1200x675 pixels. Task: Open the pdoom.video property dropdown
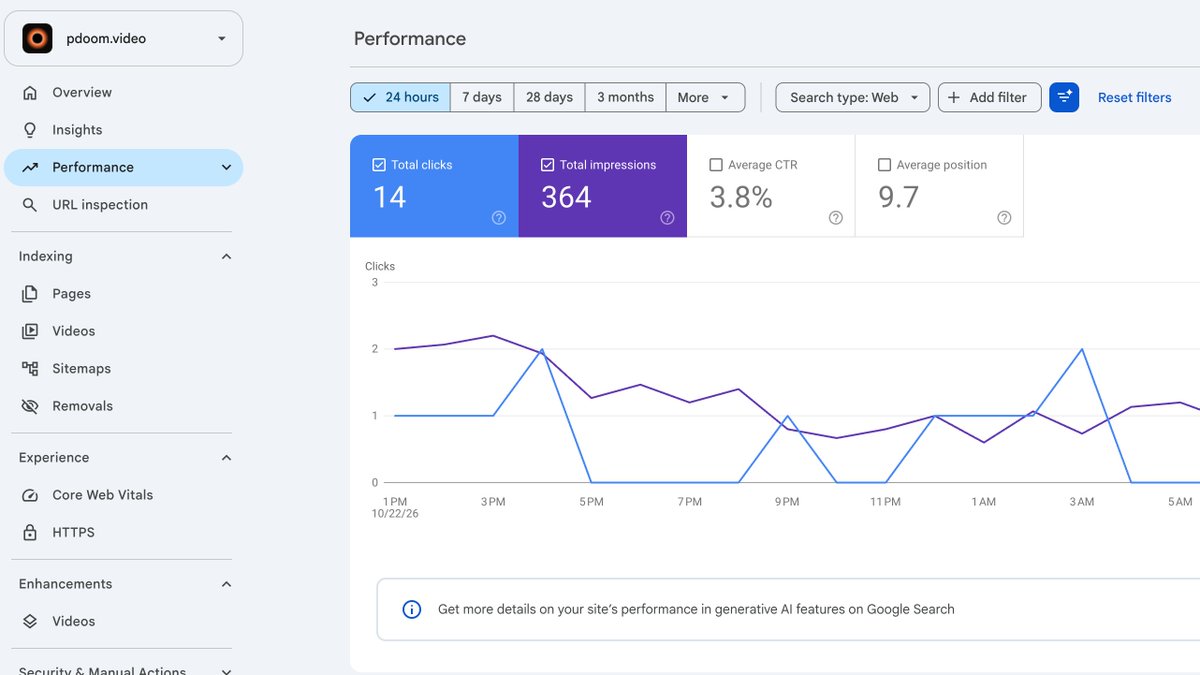coord(123,39)
